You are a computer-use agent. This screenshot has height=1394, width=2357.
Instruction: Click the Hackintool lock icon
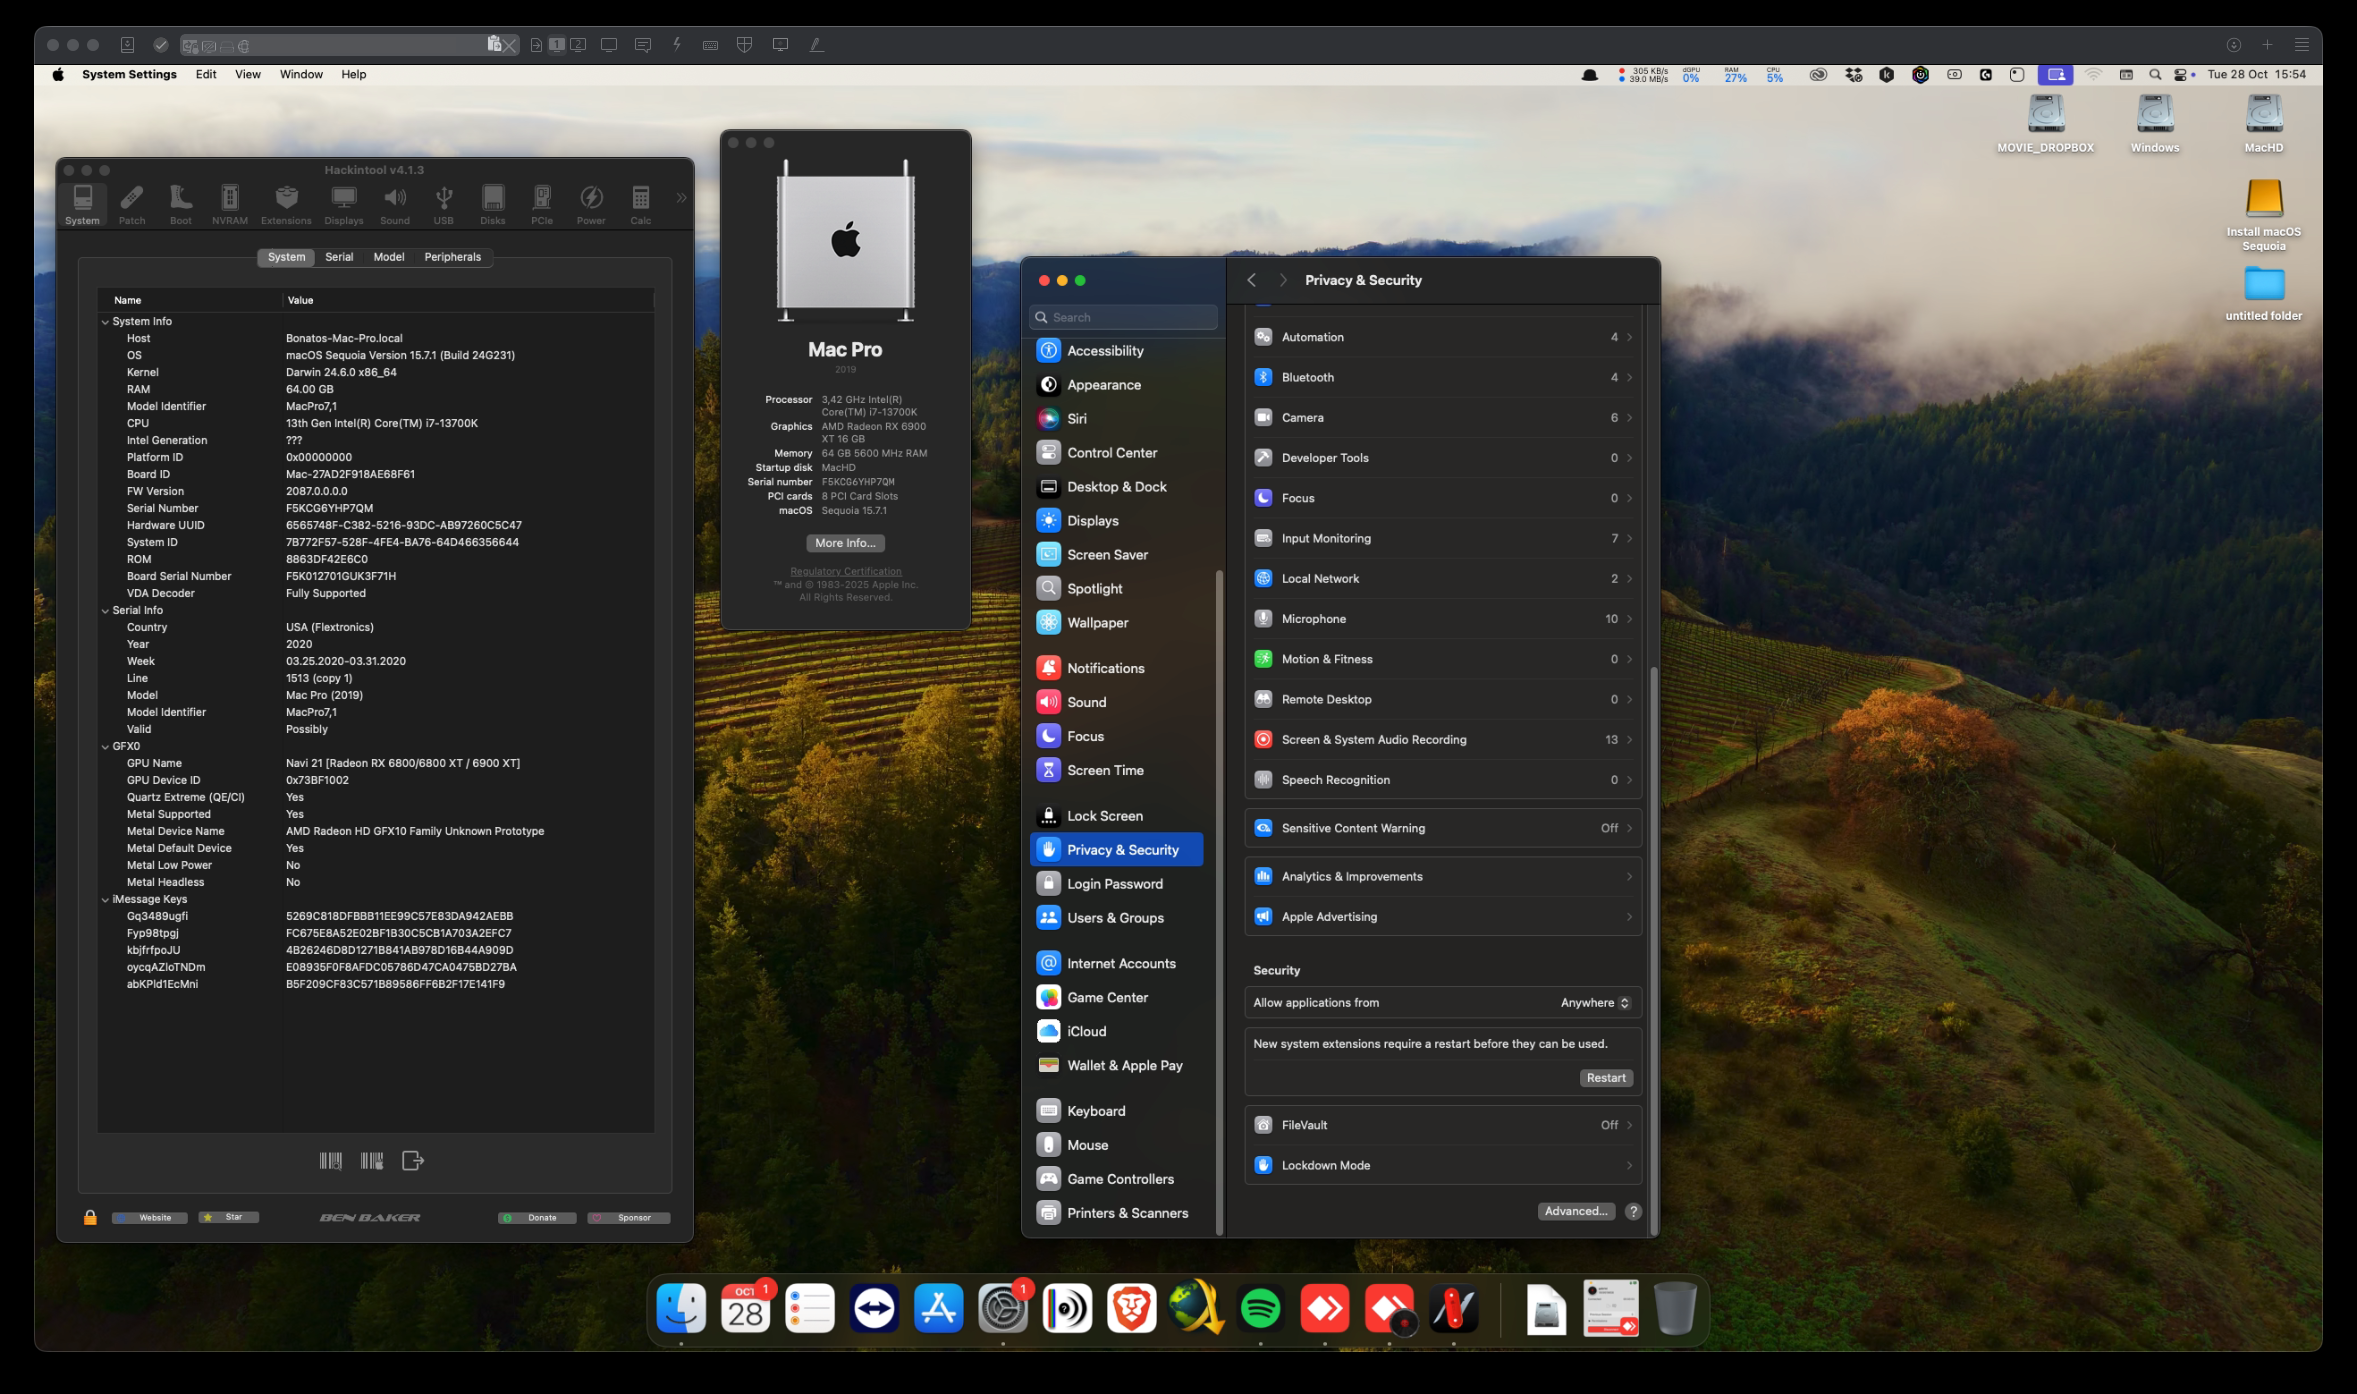[x=90, y=1217]
